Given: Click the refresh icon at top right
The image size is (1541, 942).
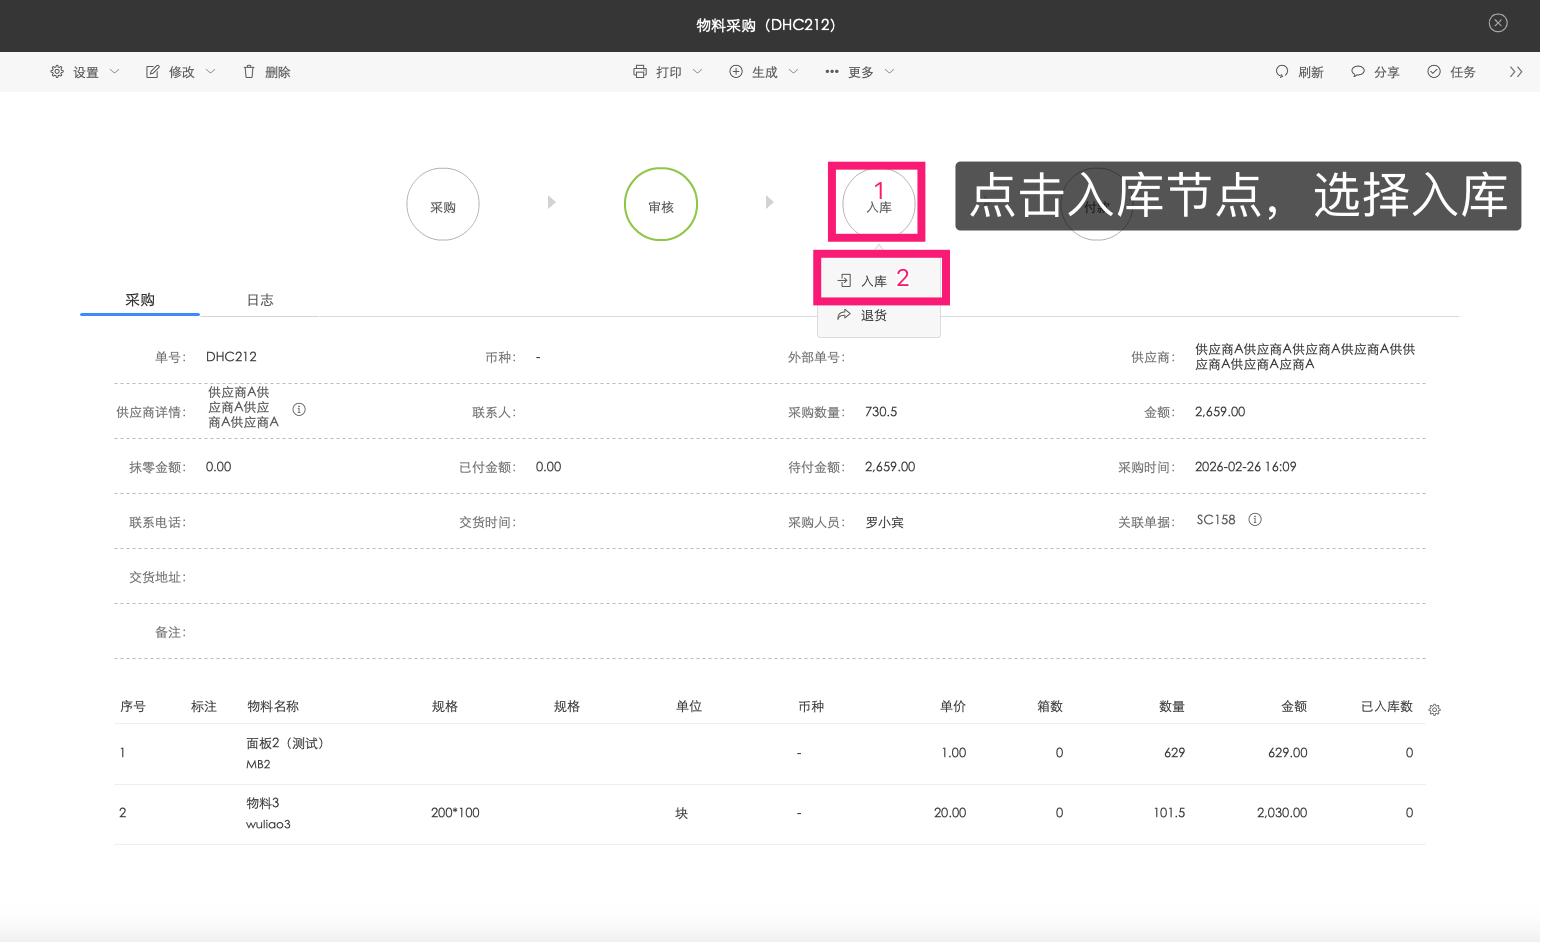Looking at the screenshot, I should [x=1282, y=72].
